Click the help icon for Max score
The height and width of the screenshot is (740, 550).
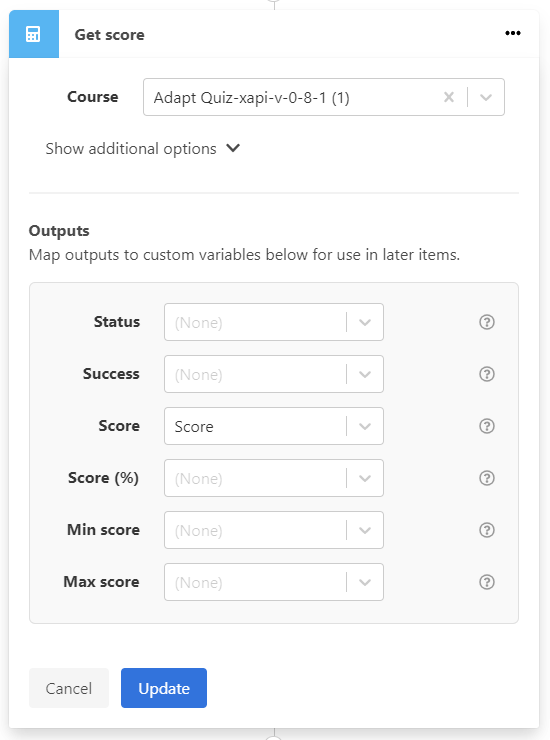[487, 582]
